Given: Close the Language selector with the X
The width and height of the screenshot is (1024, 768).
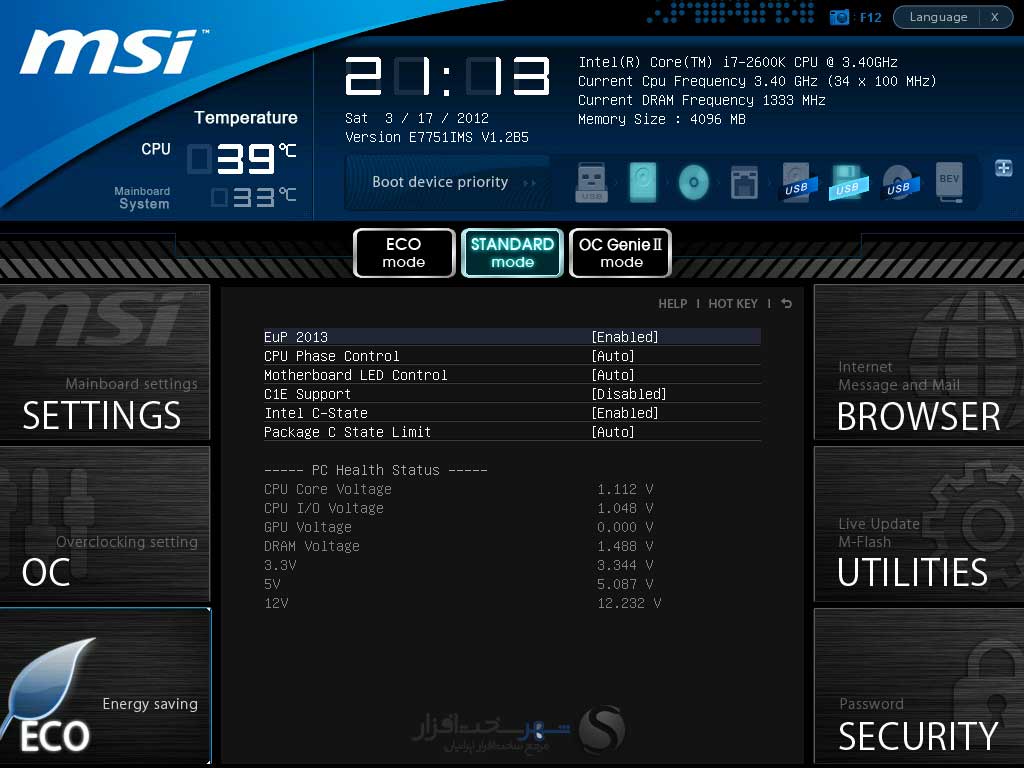Looking at the screenshot, I should pos(995,17).
